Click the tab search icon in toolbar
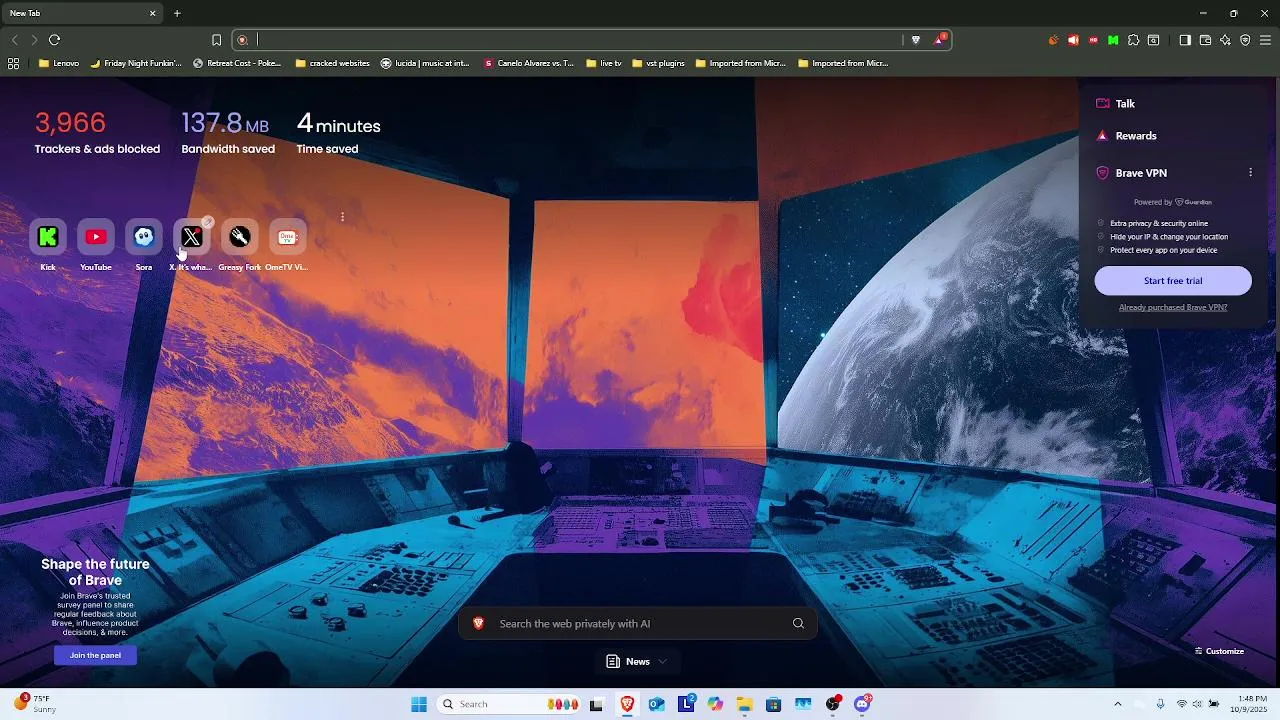Viewport: 1280px width, 720px height. (x=1153, y=40)
